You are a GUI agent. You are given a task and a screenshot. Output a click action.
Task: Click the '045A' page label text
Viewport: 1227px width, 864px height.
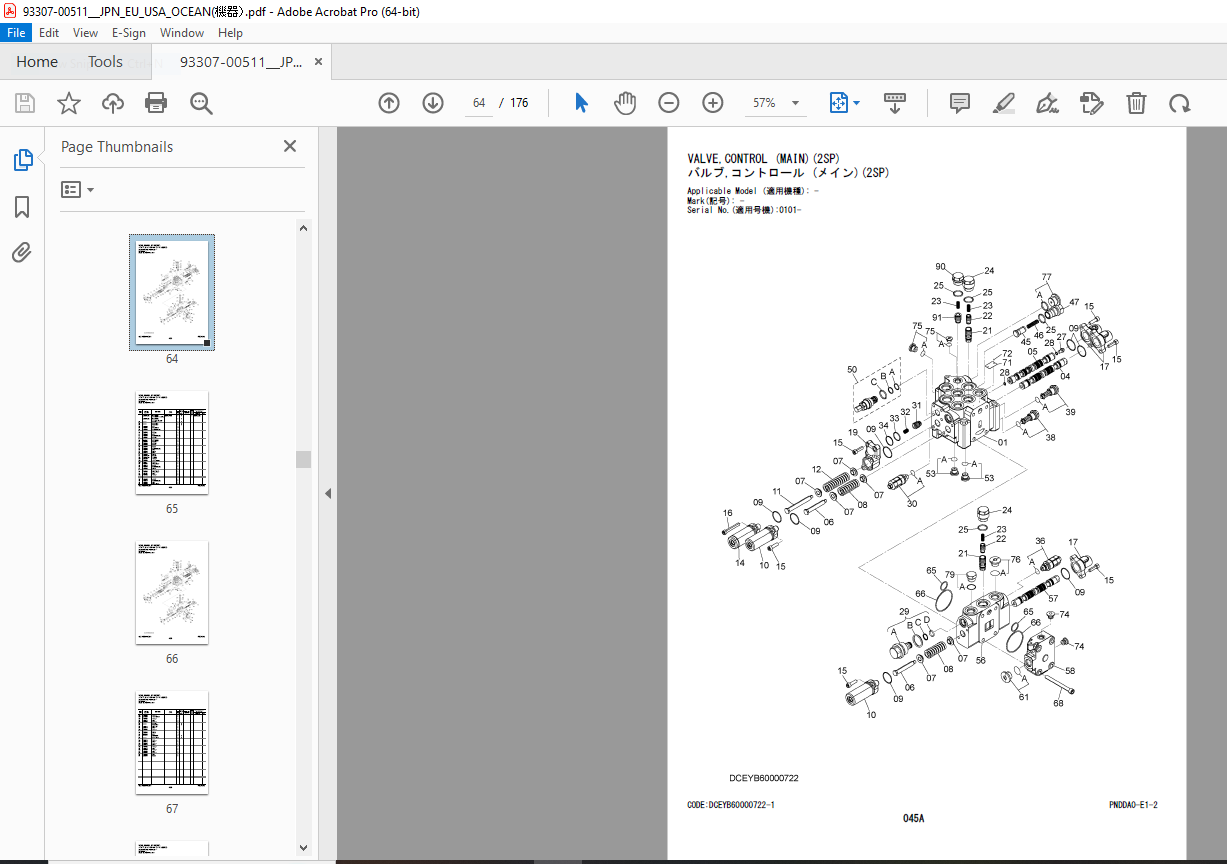coord(913,818)
